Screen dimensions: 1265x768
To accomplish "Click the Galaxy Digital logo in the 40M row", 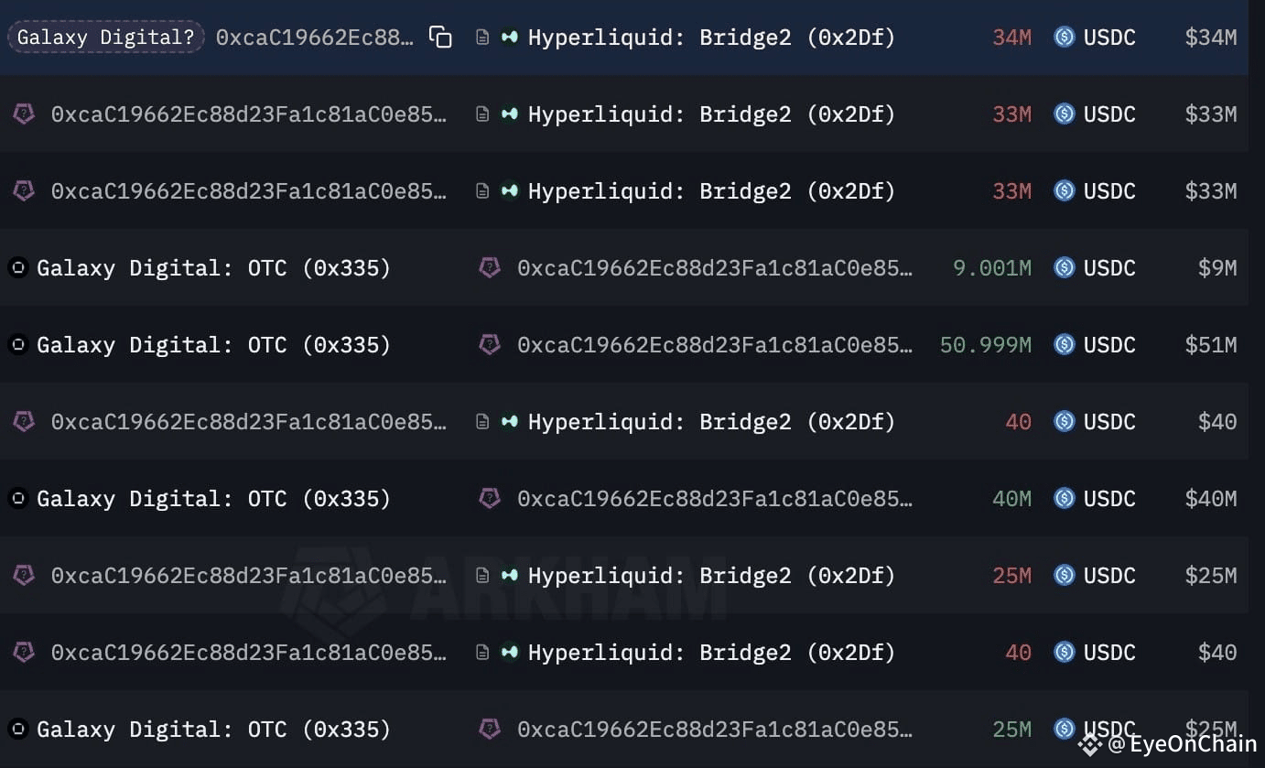I will tap(18, 498).
